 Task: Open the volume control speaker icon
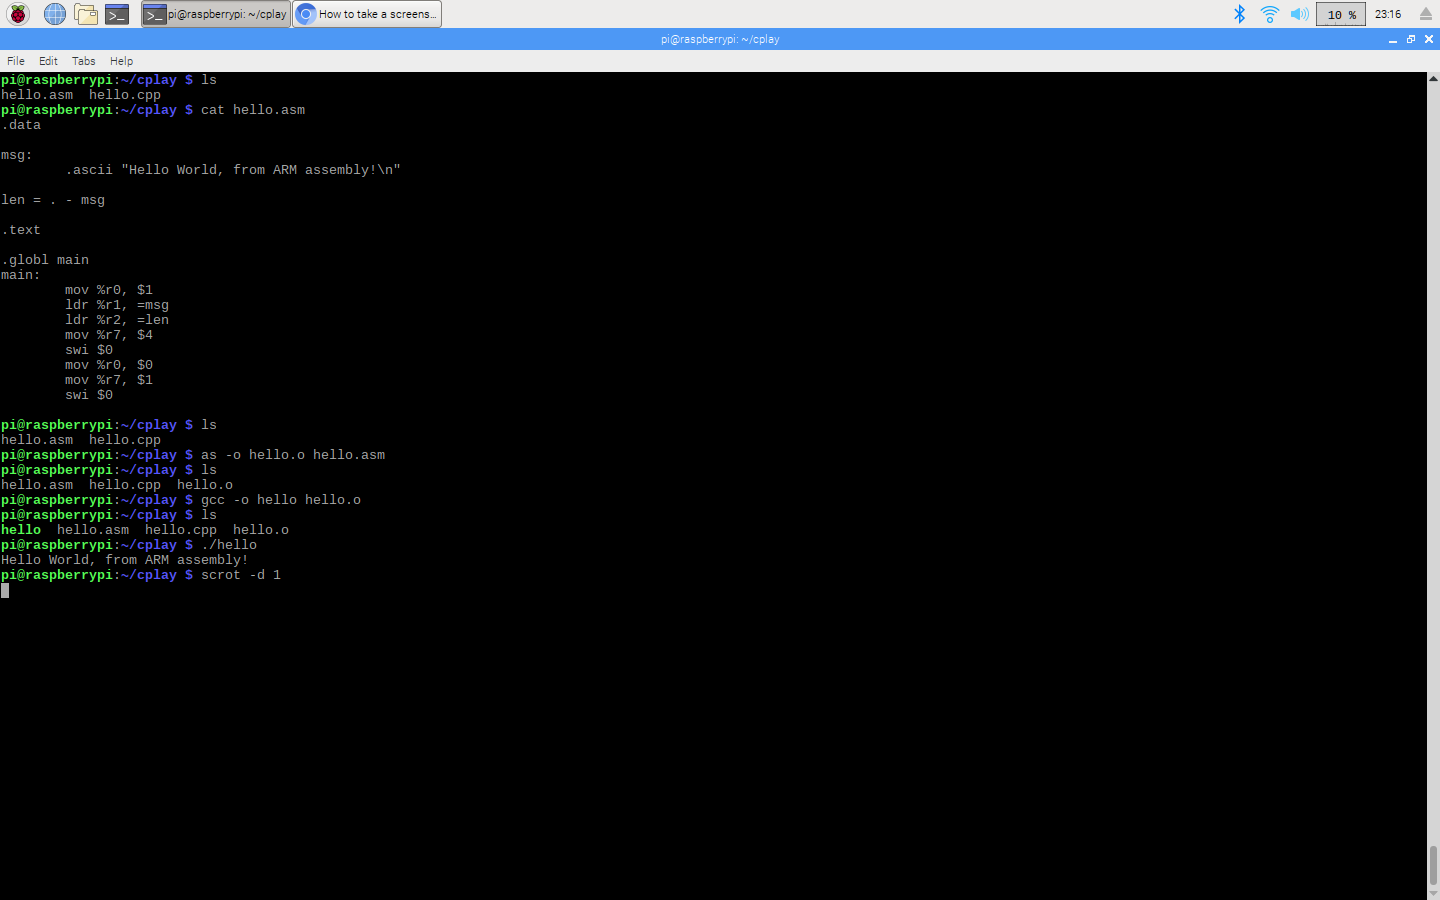pyautogui.click(x=1299, y=14)
